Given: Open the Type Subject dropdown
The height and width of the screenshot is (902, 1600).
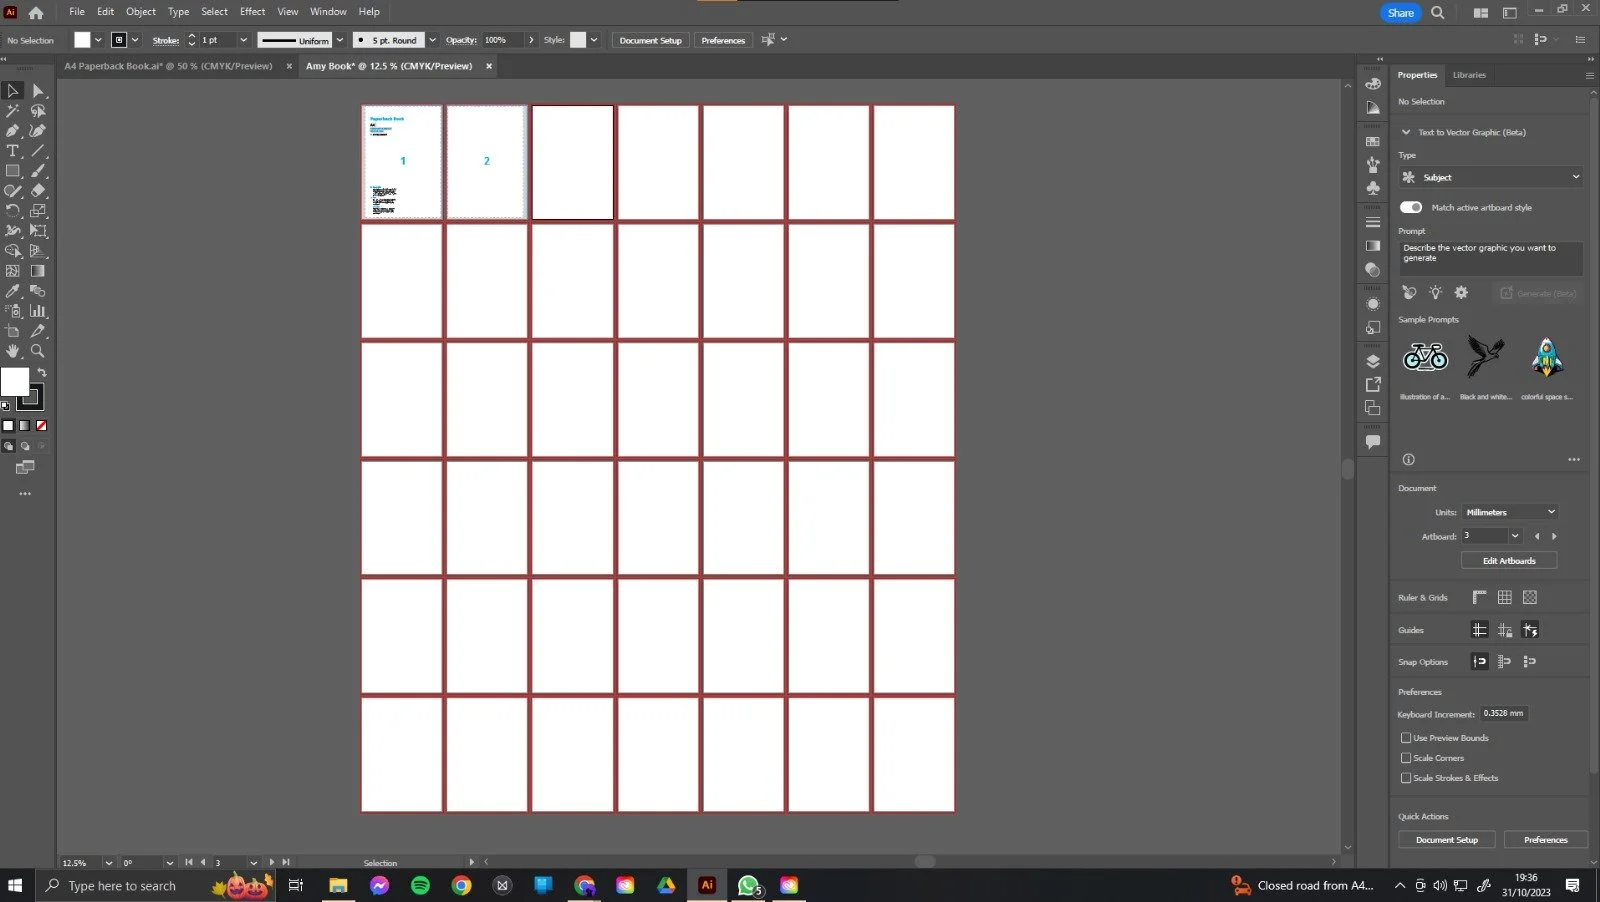Looking at the screenshot, I should pyautogui.click(x=1491, y=177).
